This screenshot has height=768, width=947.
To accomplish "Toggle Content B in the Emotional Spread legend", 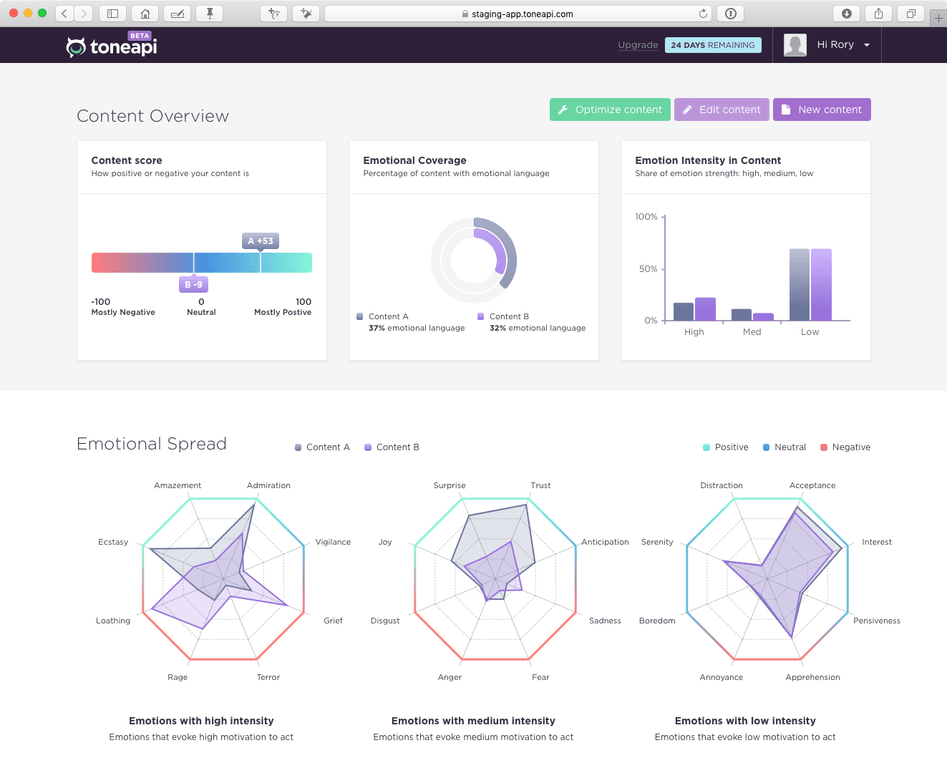I will click(393, 447).
